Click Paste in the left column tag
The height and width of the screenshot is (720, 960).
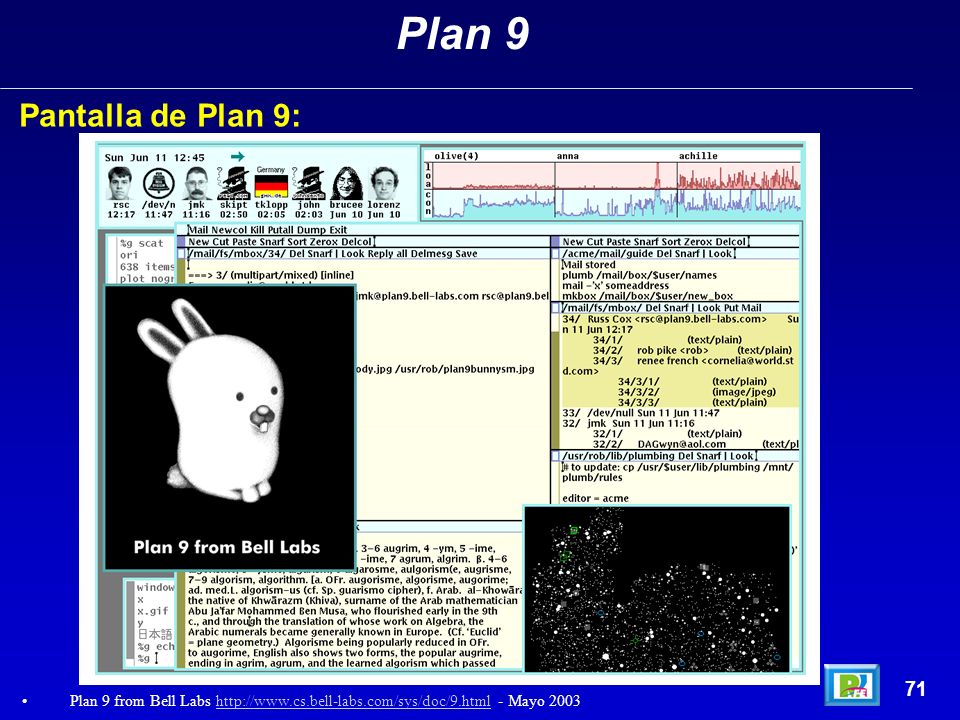coord(244,242)
